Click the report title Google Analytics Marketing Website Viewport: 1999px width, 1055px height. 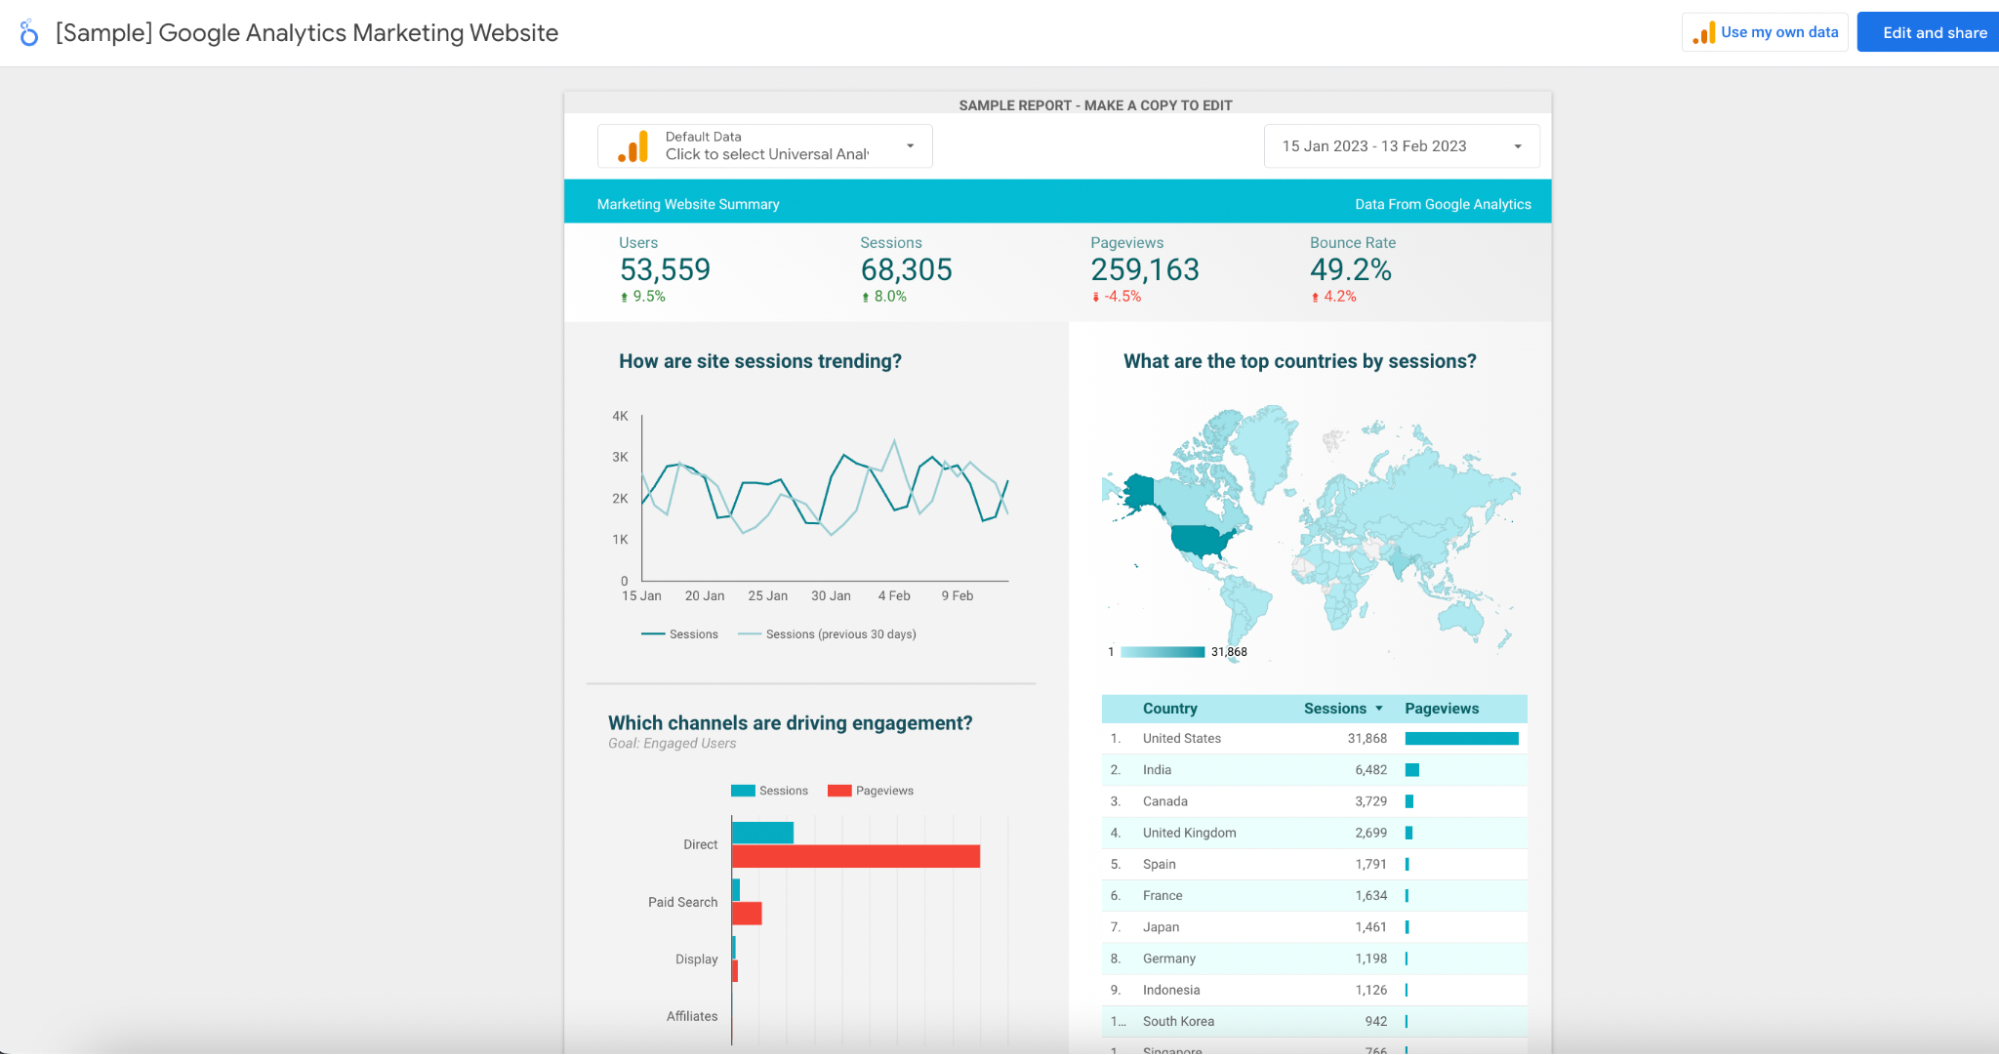pyautogui.click(x=307, y=33)
